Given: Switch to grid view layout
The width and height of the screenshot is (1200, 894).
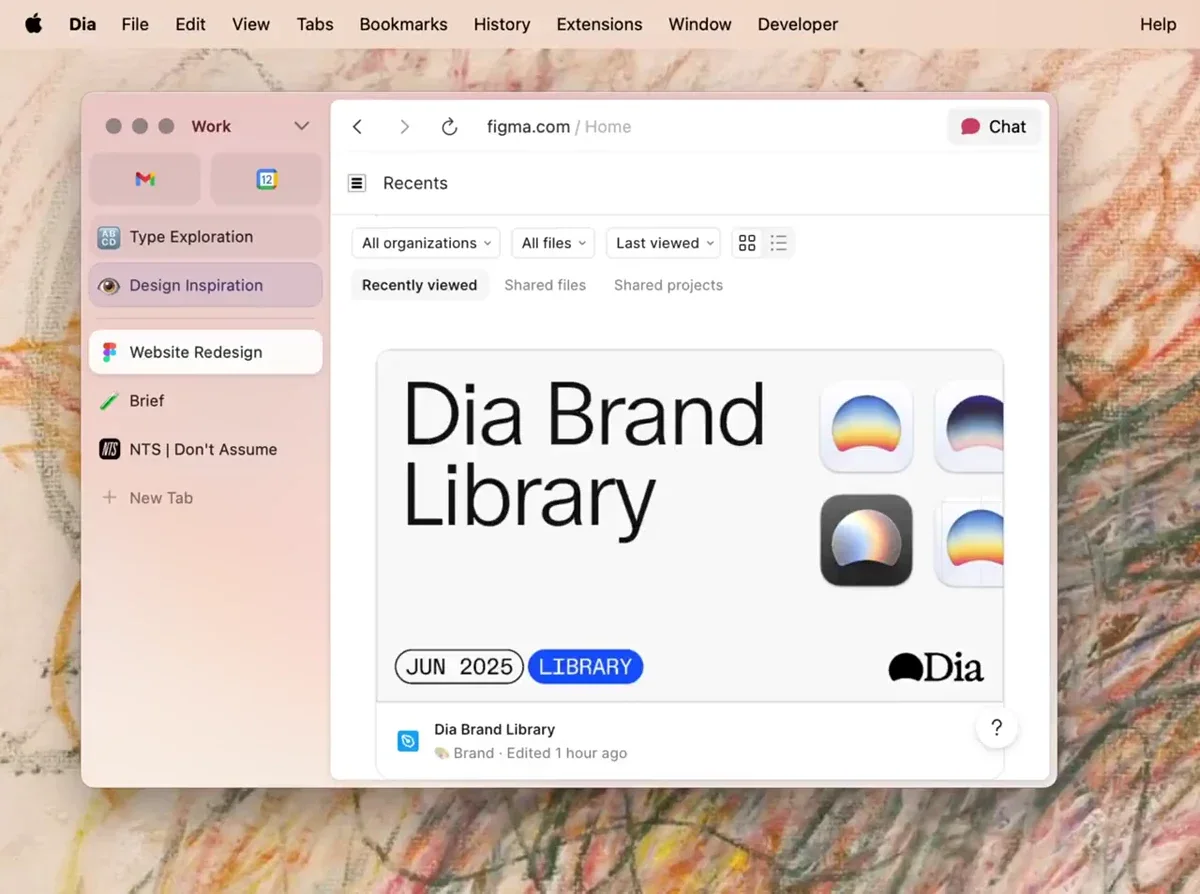Looking at the screenshot, I should point(747,243).
